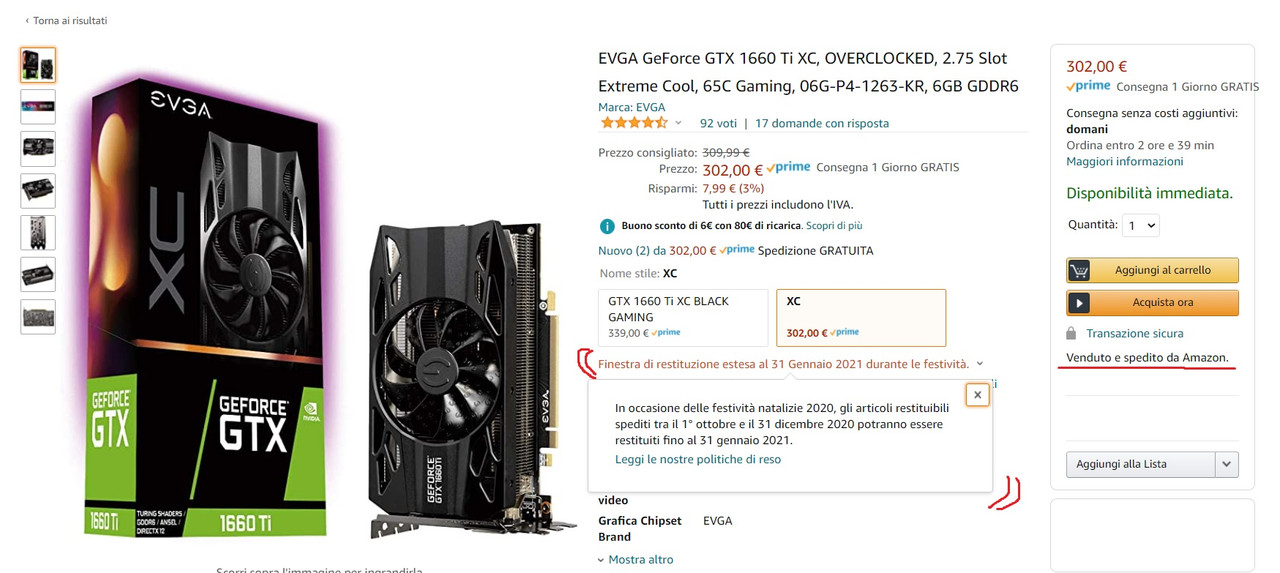Expand Mostra altro product details
Viewport: 1280px width, 573px height.
click(x=635, y=560)
